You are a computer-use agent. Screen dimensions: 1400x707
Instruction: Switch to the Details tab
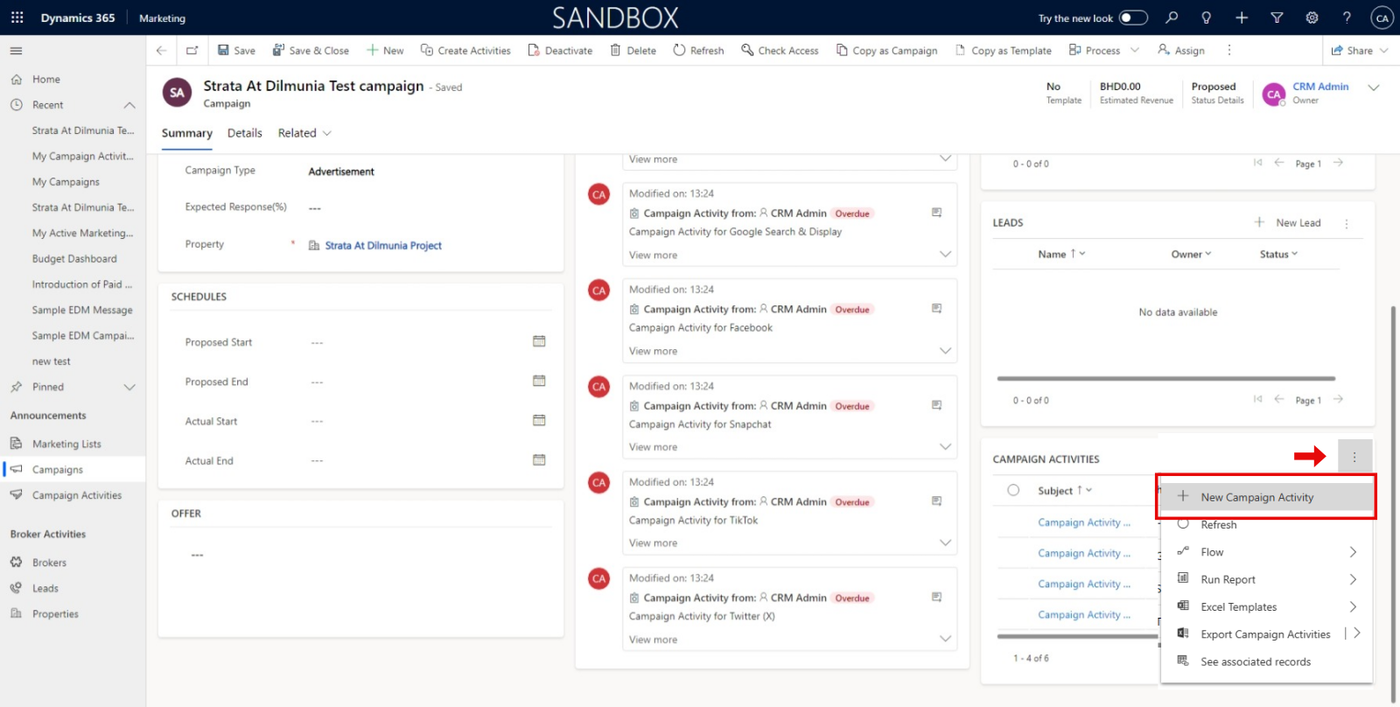coord(244,133)
